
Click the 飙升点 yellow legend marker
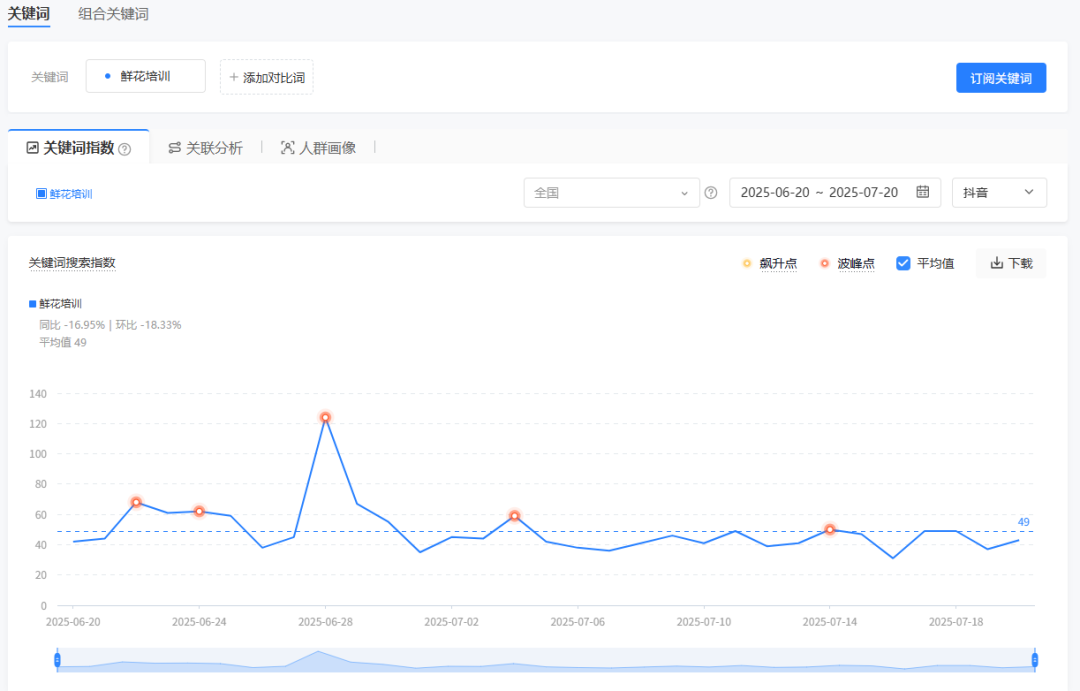pos(746,264)
